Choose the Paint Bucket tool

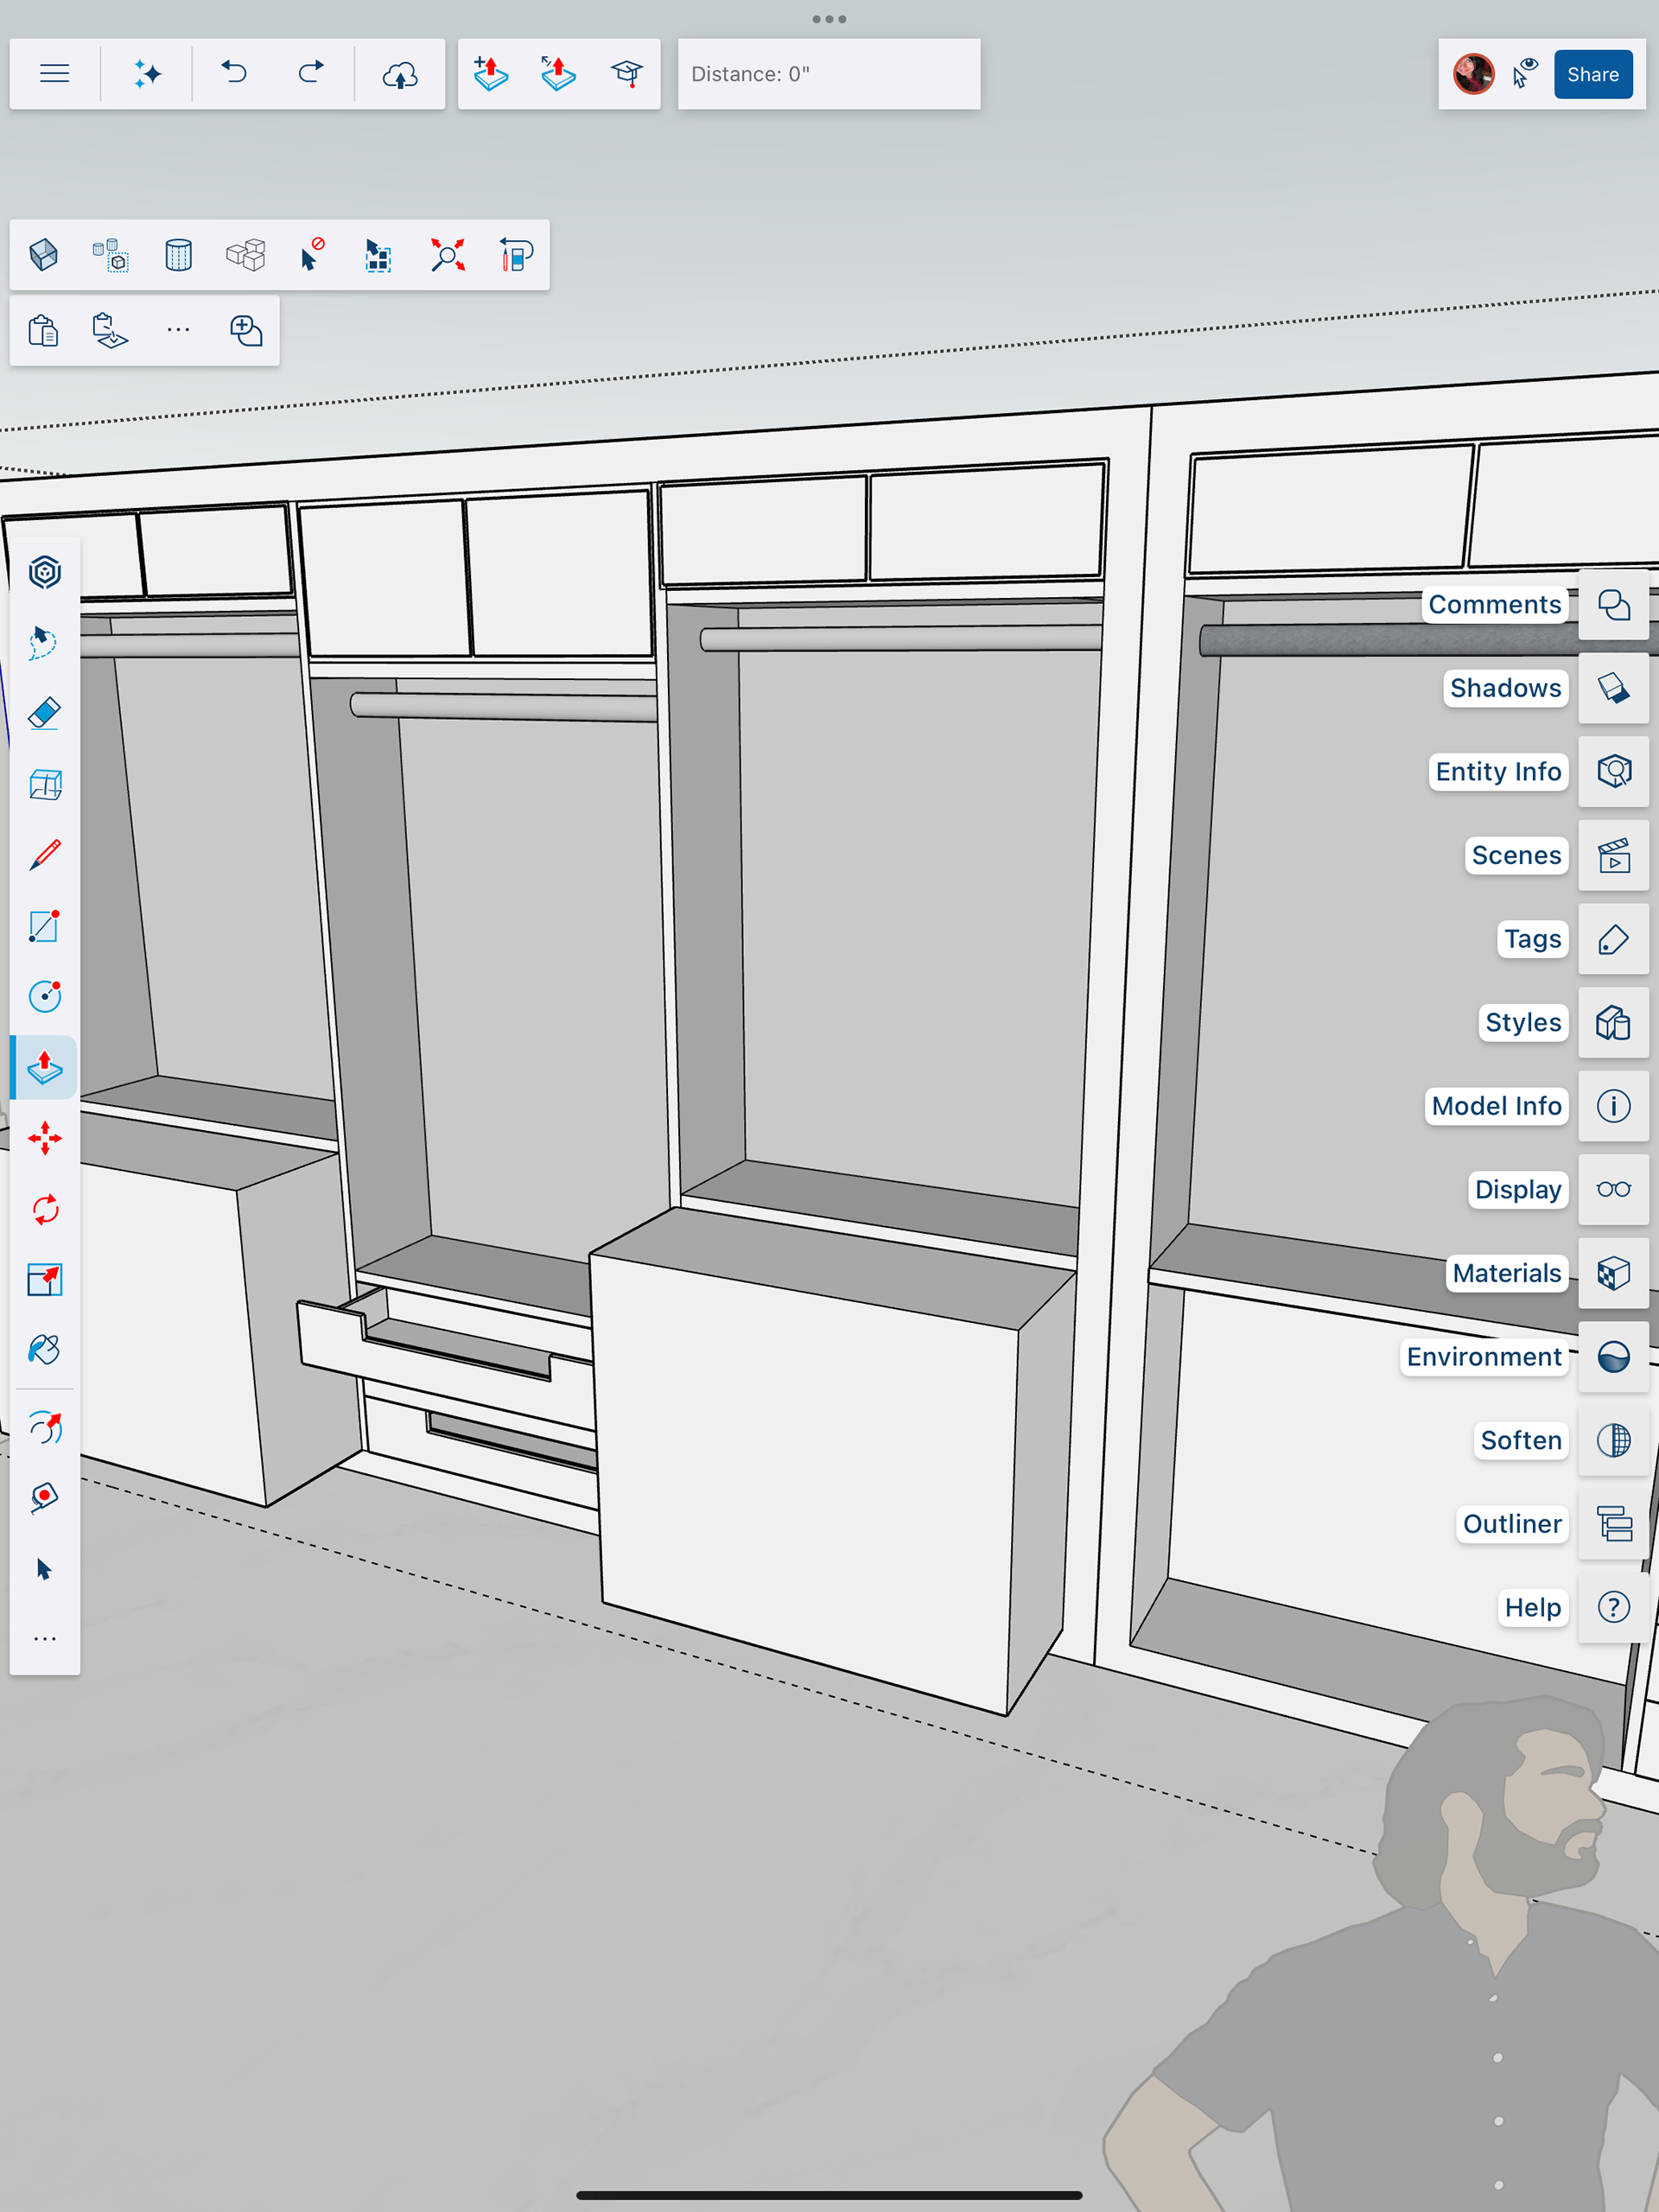[44, 1350]
